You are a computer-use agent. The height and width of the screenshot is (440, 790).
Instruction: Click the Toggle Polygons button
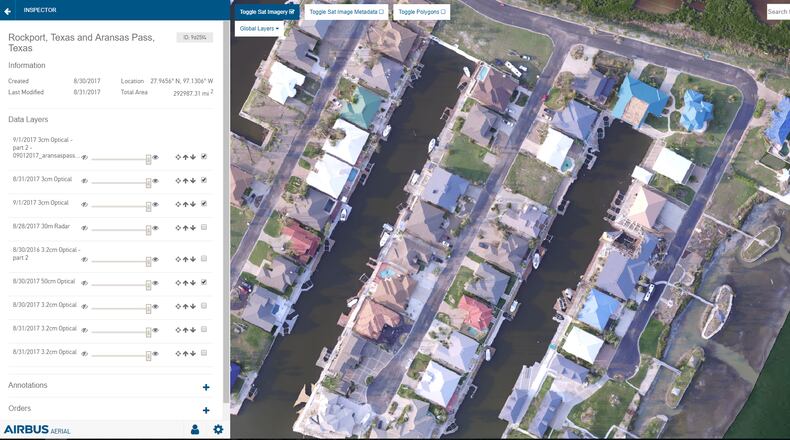pos(422,12)
